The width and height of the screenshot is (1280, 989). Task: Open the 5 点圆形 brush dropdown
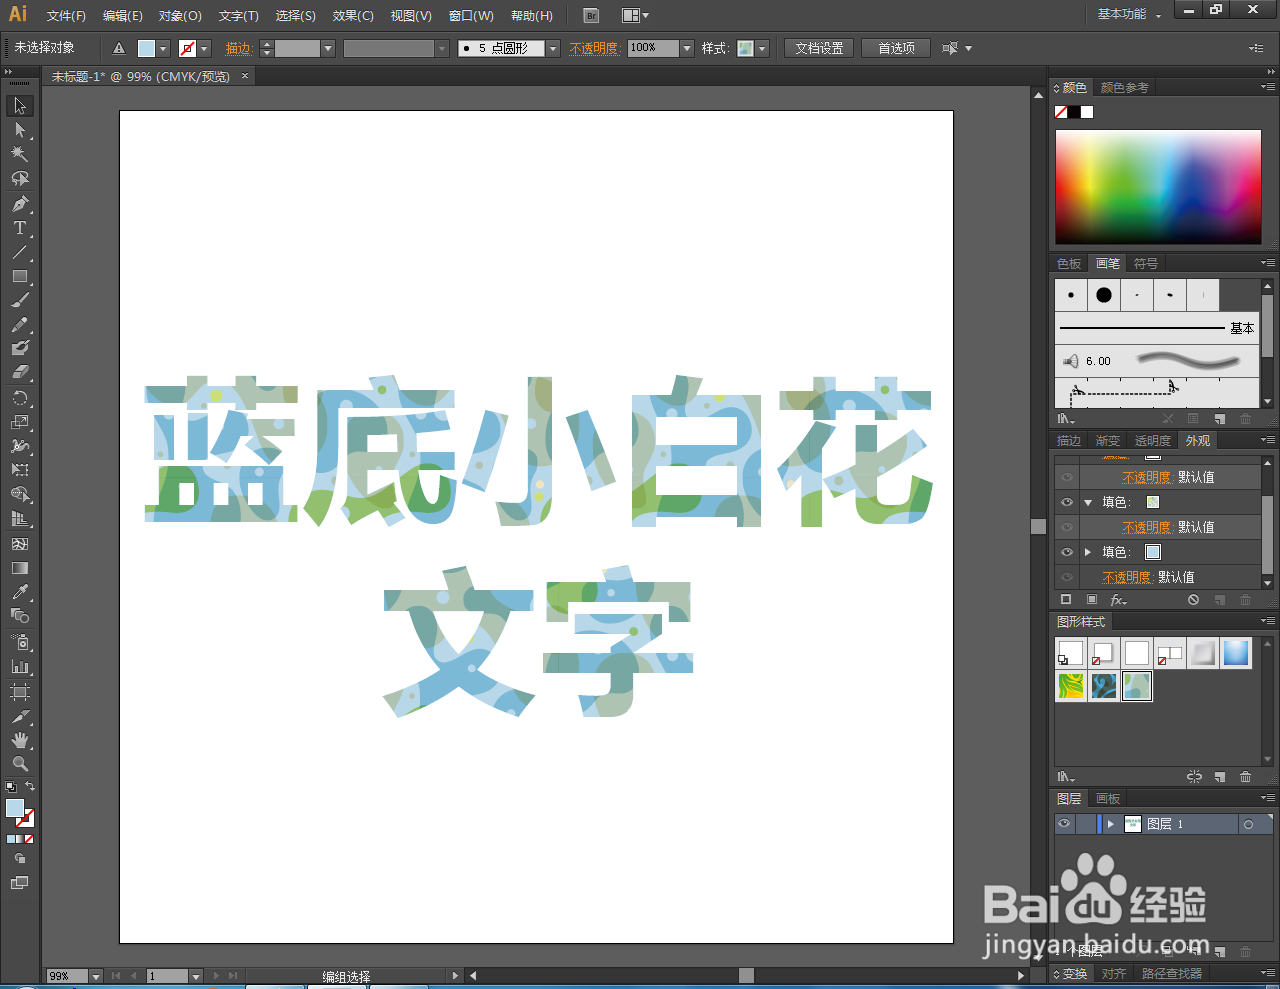click(x=553, y=47)
